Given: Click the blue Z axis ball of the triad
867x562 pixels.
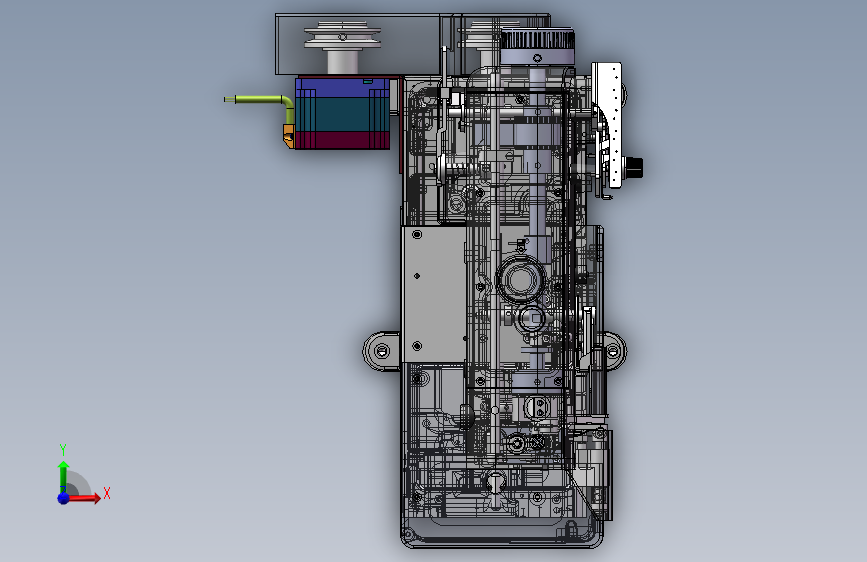Looking at the screenshot, I should tap(64, 498).
